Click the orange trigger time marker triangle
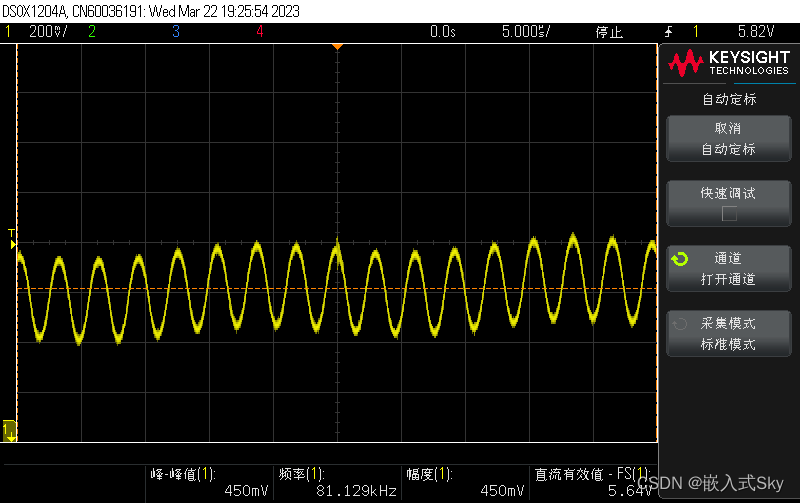 (x=337, y=47)
